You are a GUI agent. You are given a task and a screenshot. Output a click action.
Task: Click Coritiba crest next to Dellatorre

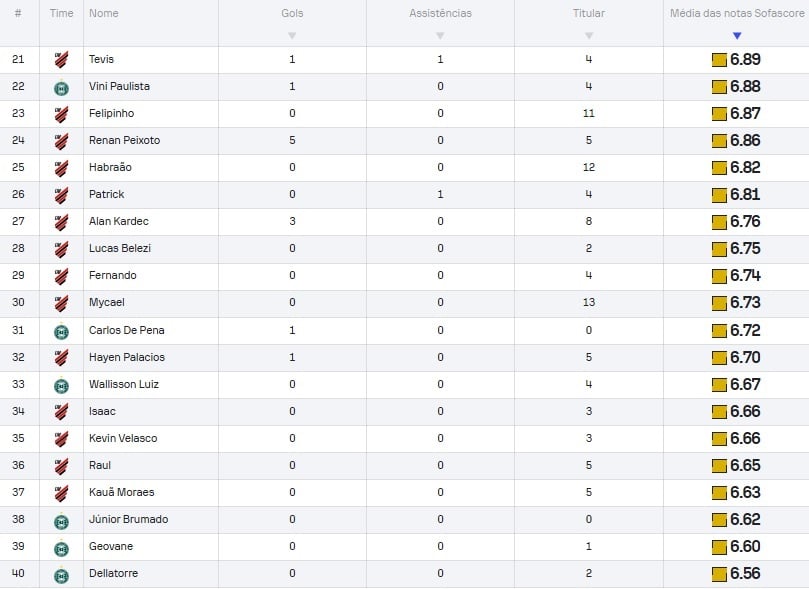61,574
